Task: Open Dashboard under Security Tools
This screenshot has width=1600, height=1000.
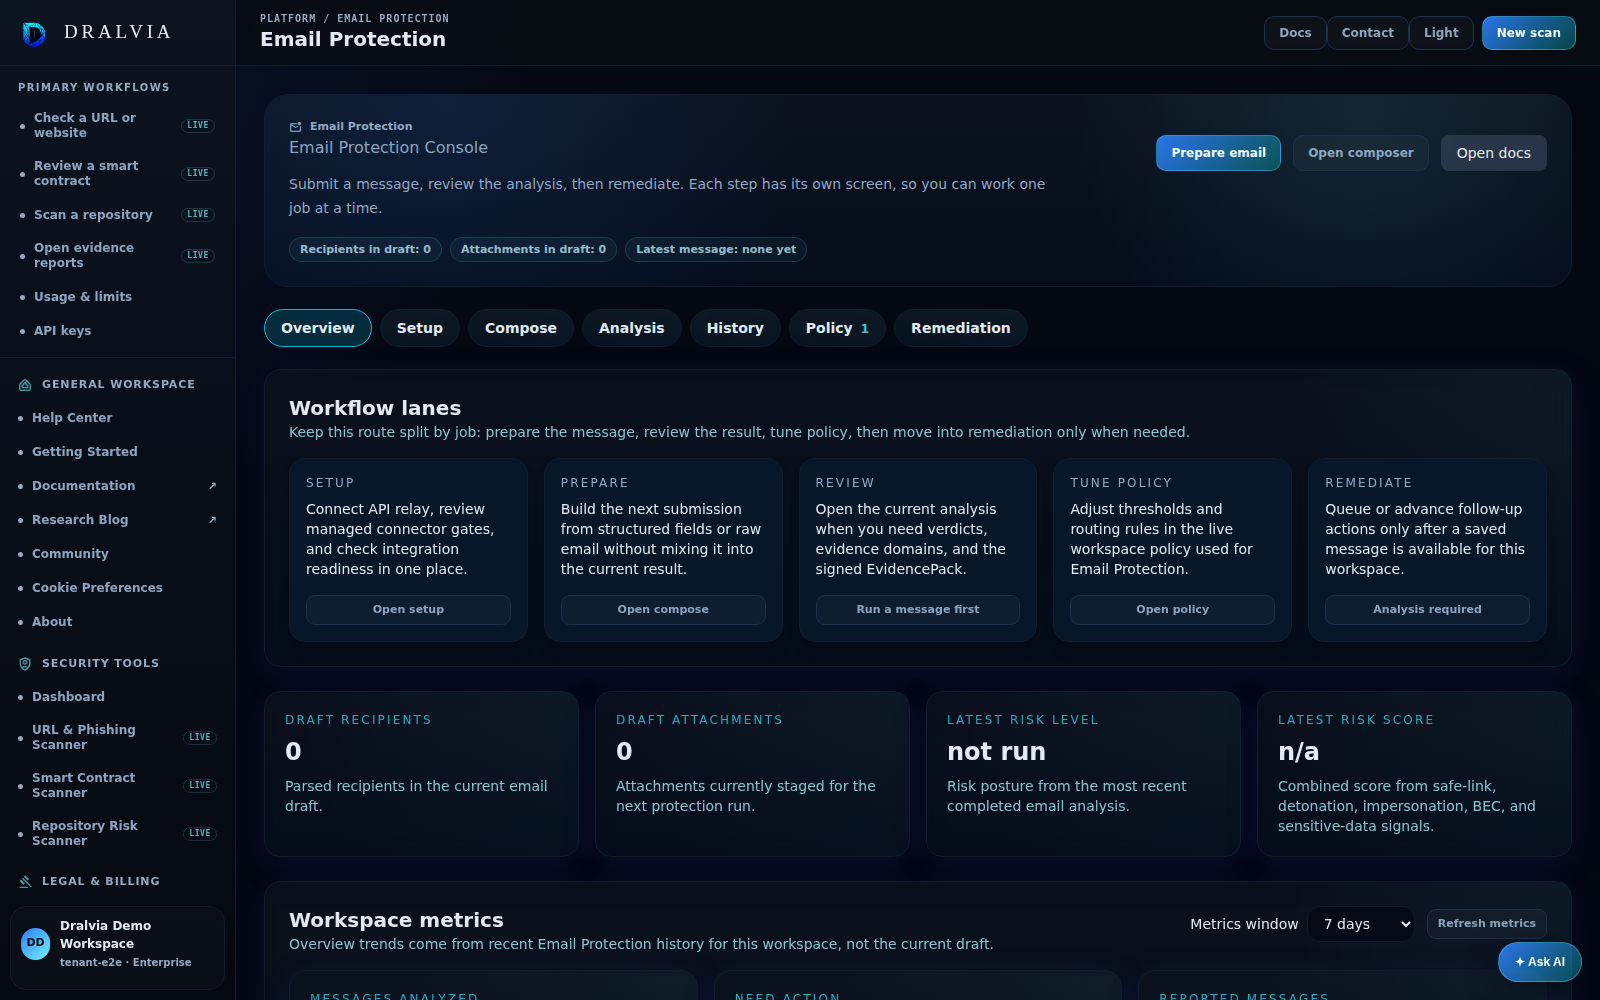Action: point(117,697)
